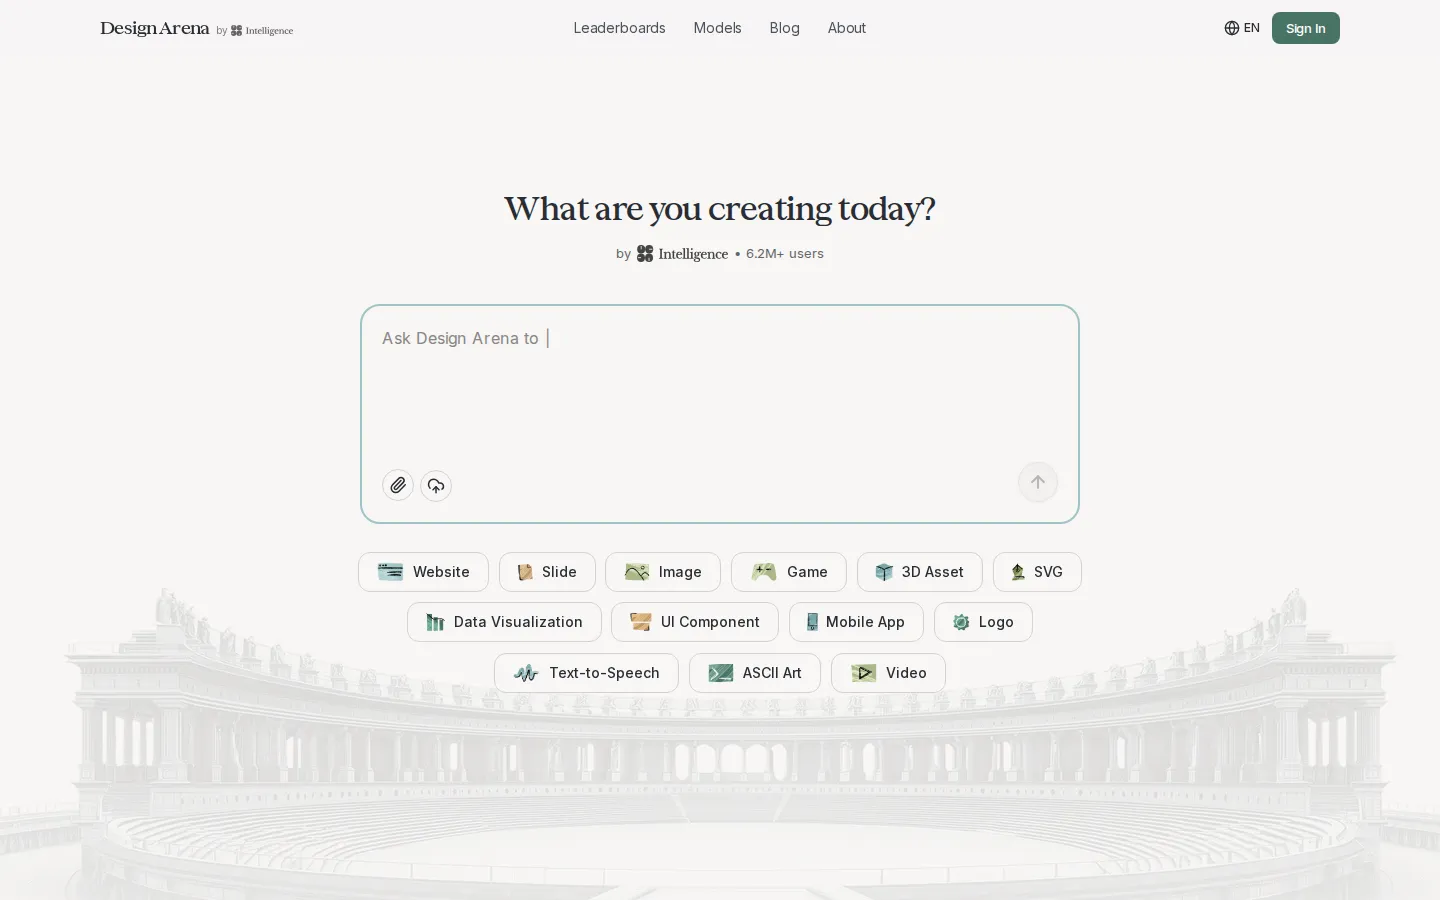Image resolution: width=1440 pixels, height=900 pixels.
Task: Click the Video play icon
Action: click(864, 673)
